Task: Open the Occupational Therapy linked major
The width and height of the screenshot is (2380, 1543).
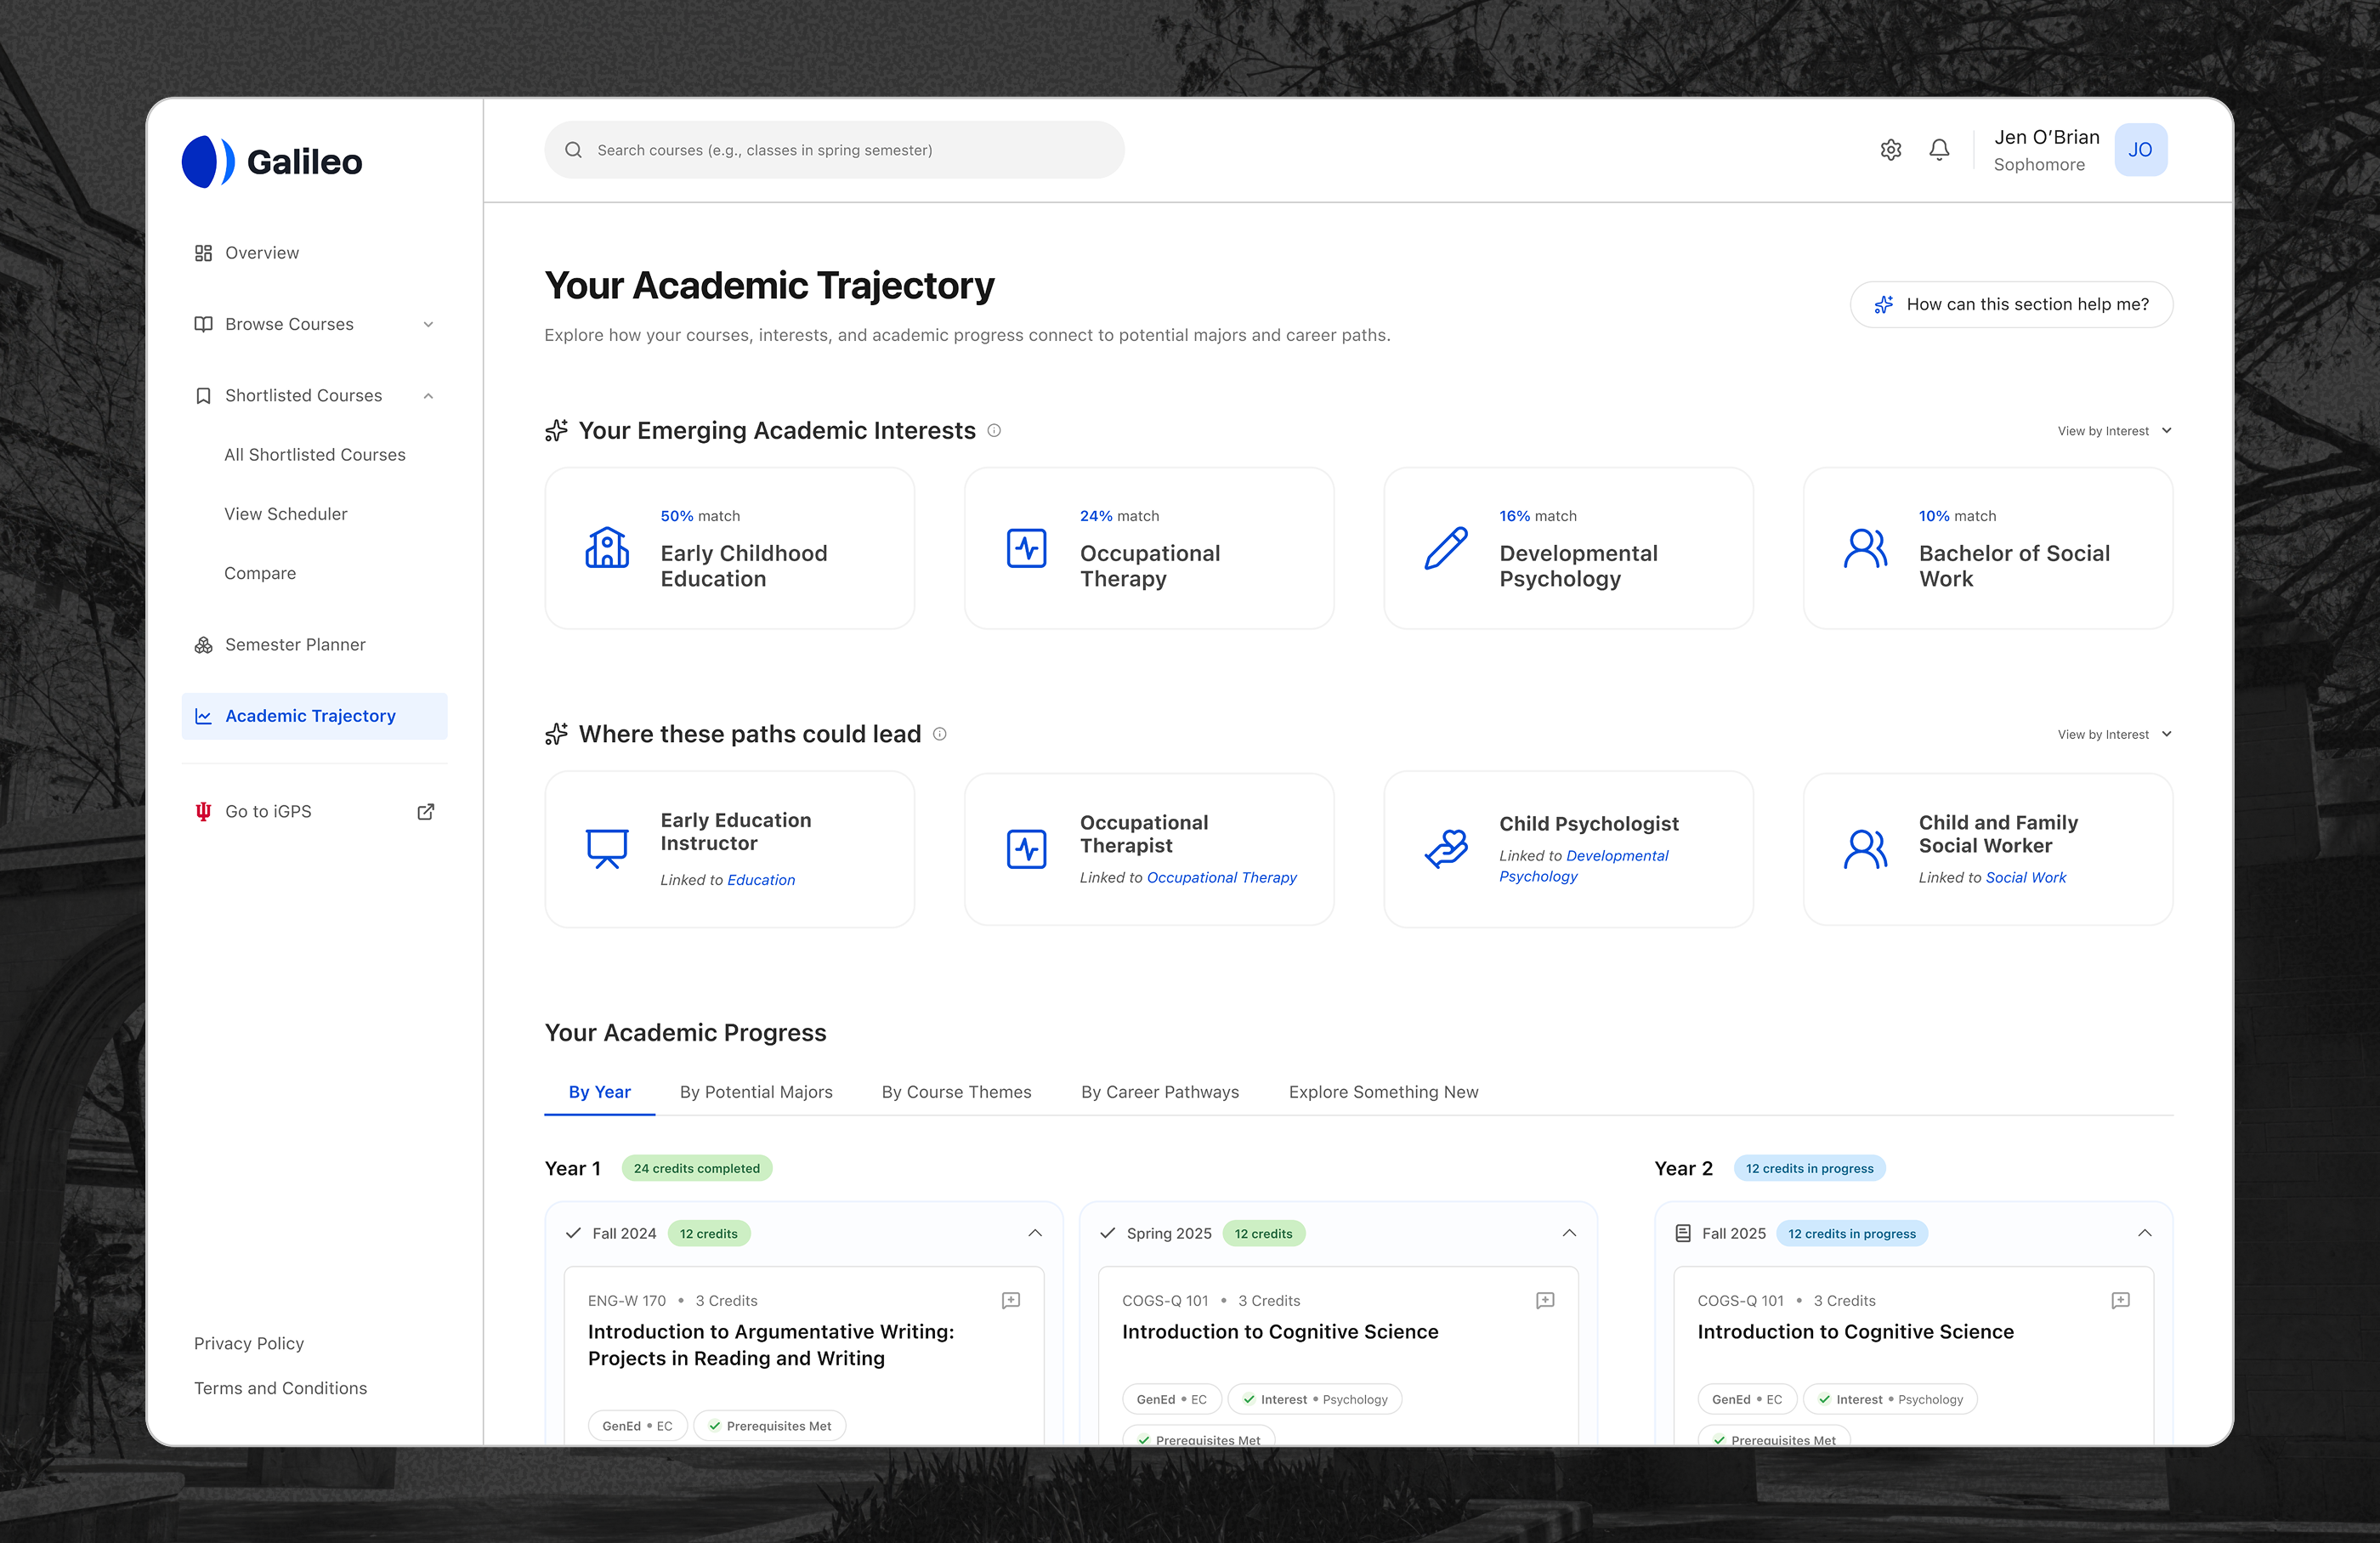Action: [1221, 878]
